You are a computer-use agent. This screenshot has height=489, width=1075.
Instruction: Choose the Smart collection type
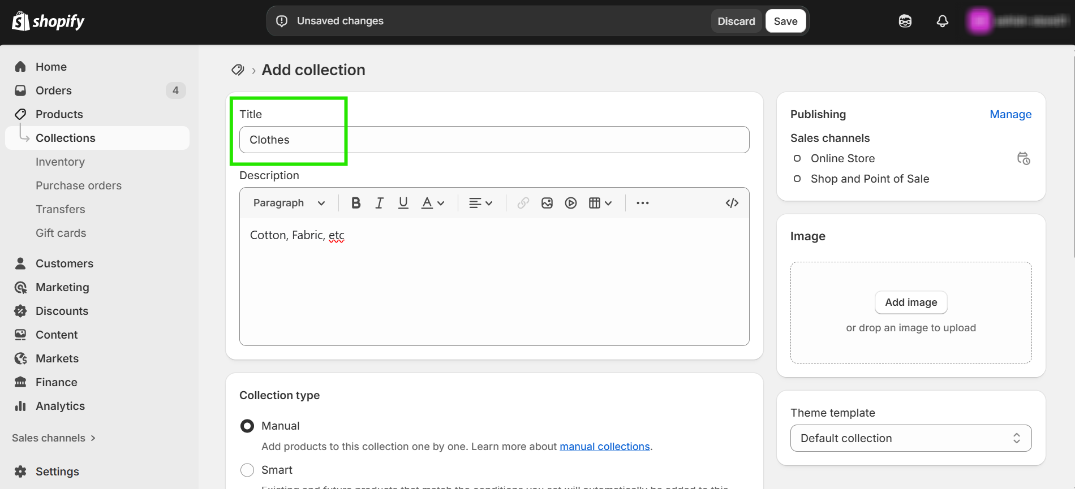pyautogui.click(x=247, y=470)
